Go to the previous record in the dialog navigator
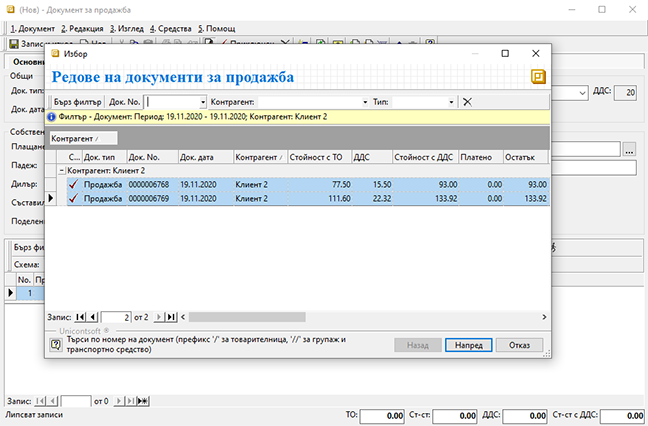Image resolution: width=648 pixels, height=426 pixels. (93, 317)
